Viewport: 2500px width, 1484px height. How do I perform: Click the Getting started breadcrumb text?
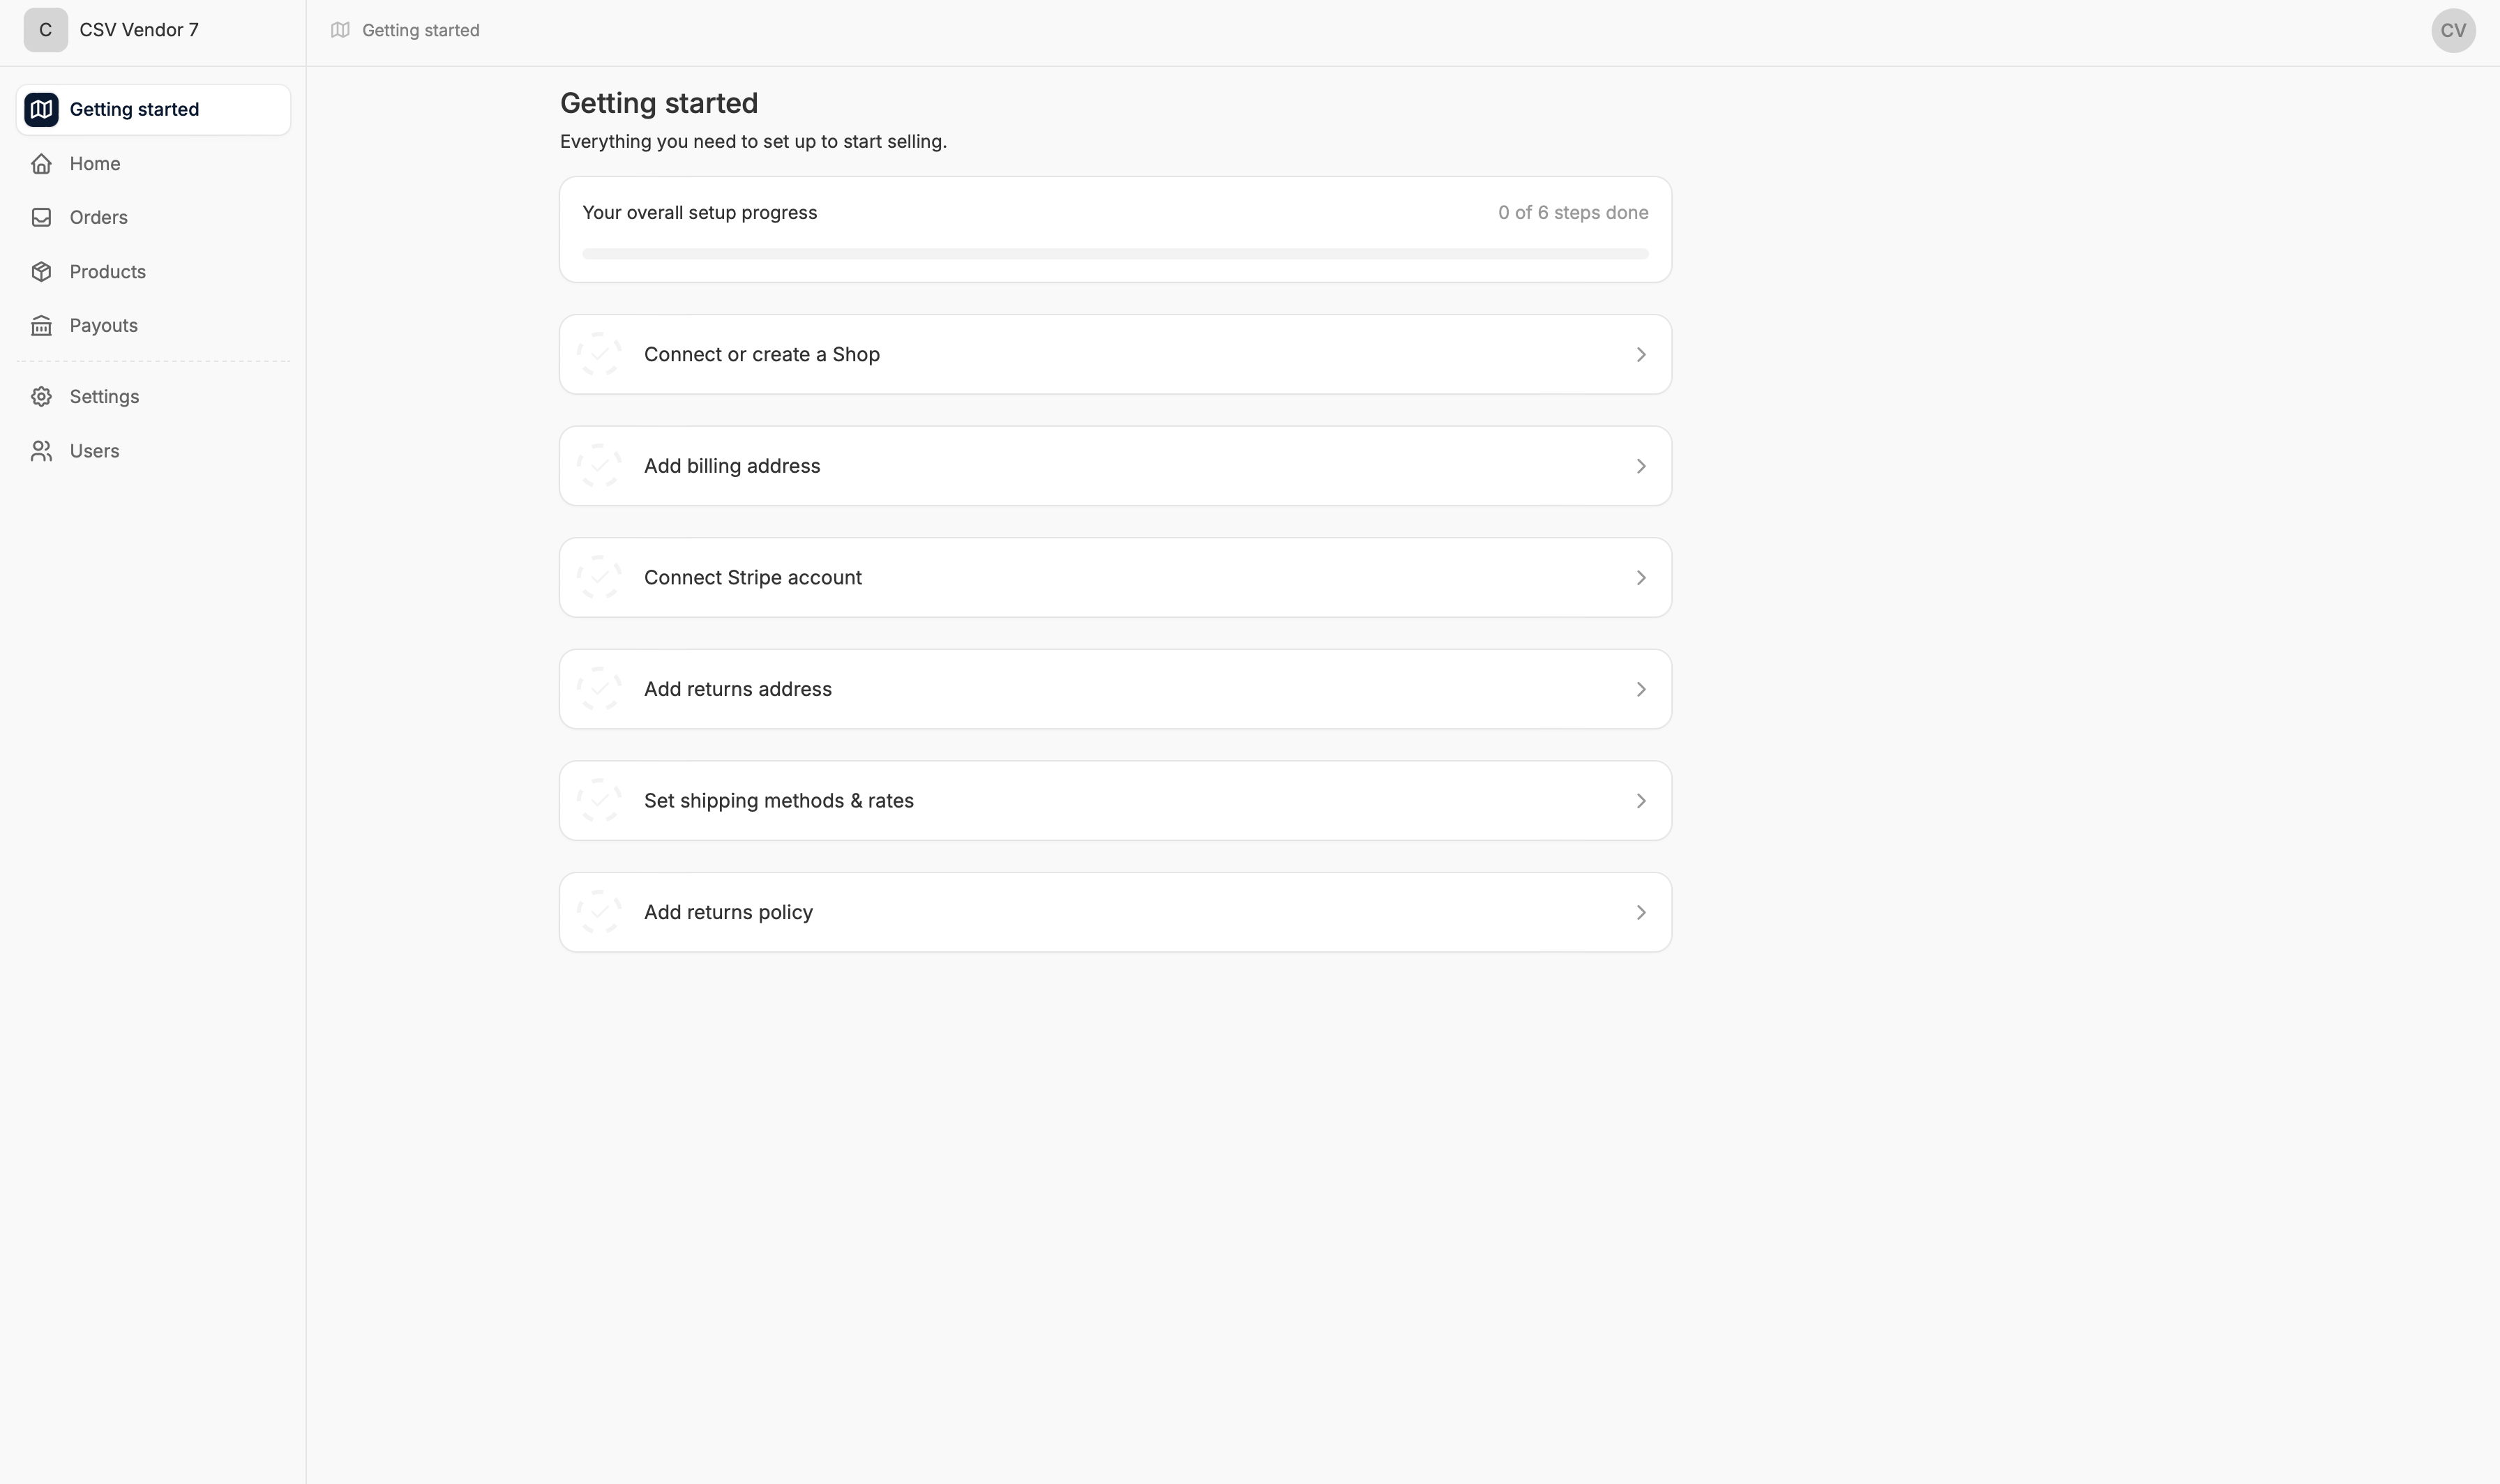point(421,30)
